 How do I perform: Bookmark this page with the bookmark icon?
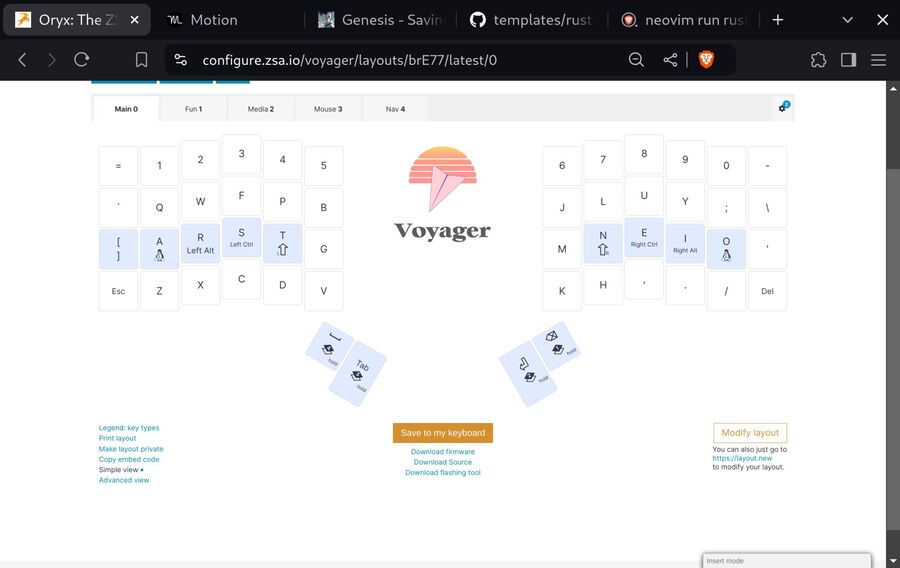point(143,60)
